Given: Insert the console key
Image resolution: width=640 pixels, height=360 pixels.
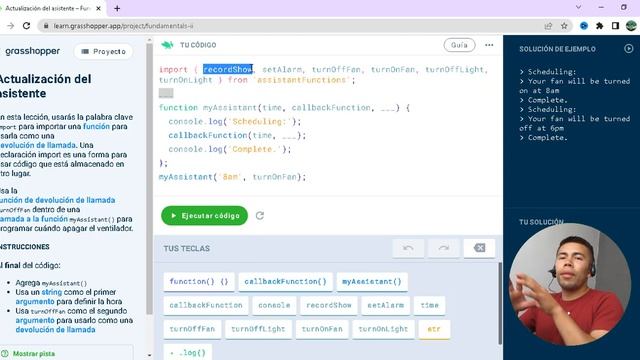Looking at the screenshot, I should [x=274, y=305].
